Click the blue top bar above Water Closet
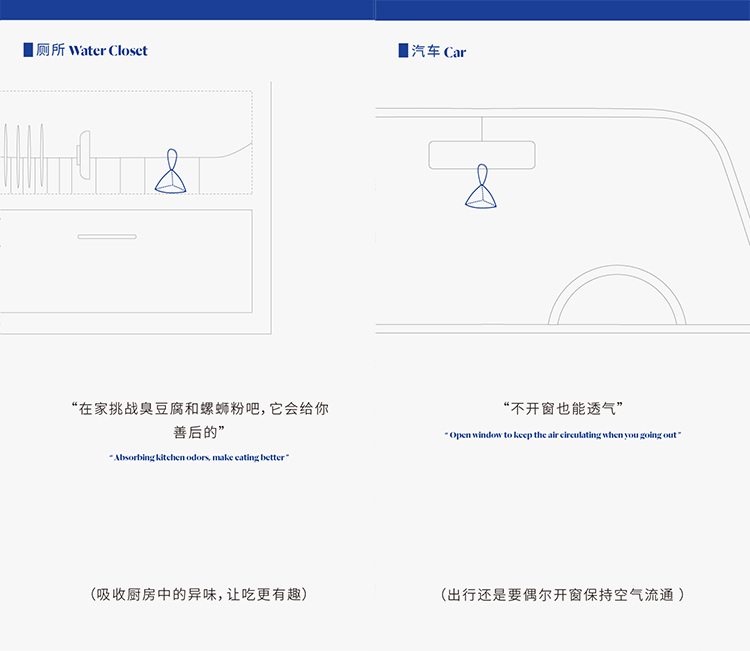The image size is (750, 651). [187, 9]
